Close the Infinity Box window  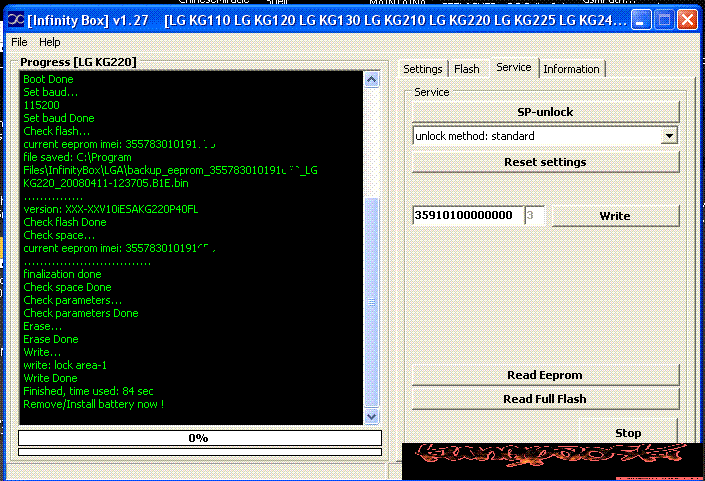[687, 20]
